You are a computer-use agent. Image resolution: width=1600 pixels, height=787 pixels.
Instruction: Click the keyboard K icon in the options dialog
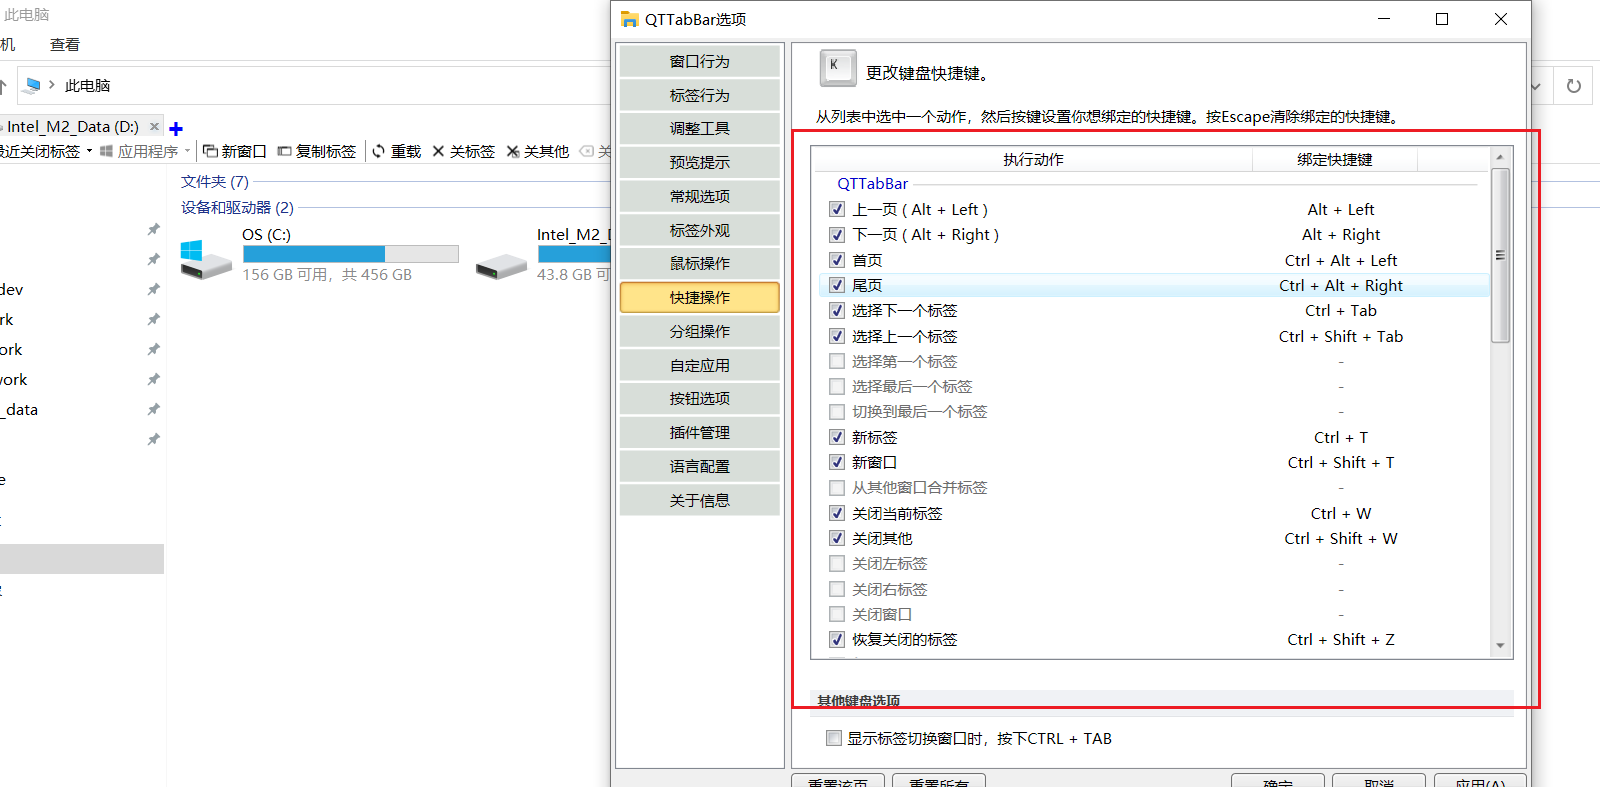(x=838, y=67)
